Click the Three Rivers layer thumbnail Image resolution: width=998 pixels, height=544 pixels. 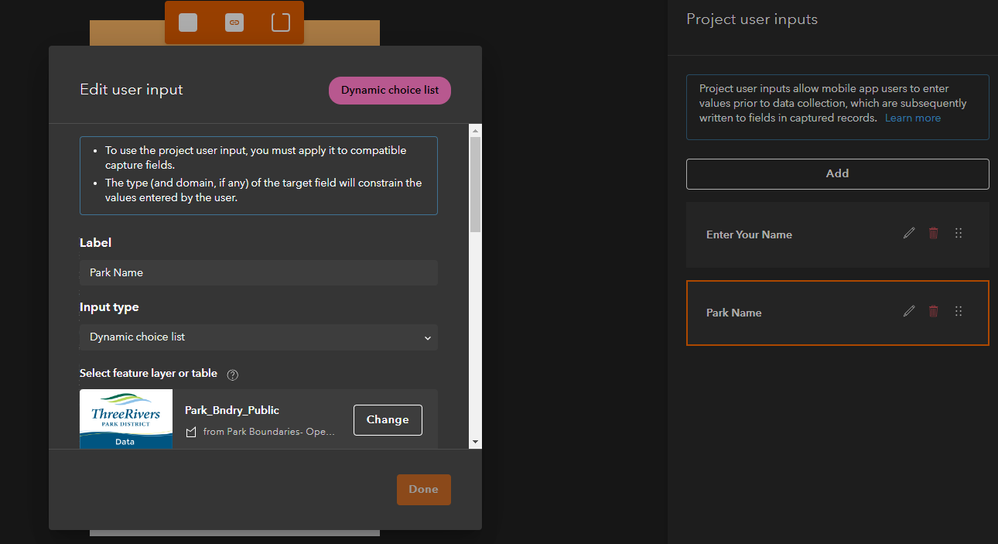pos(126,419)
